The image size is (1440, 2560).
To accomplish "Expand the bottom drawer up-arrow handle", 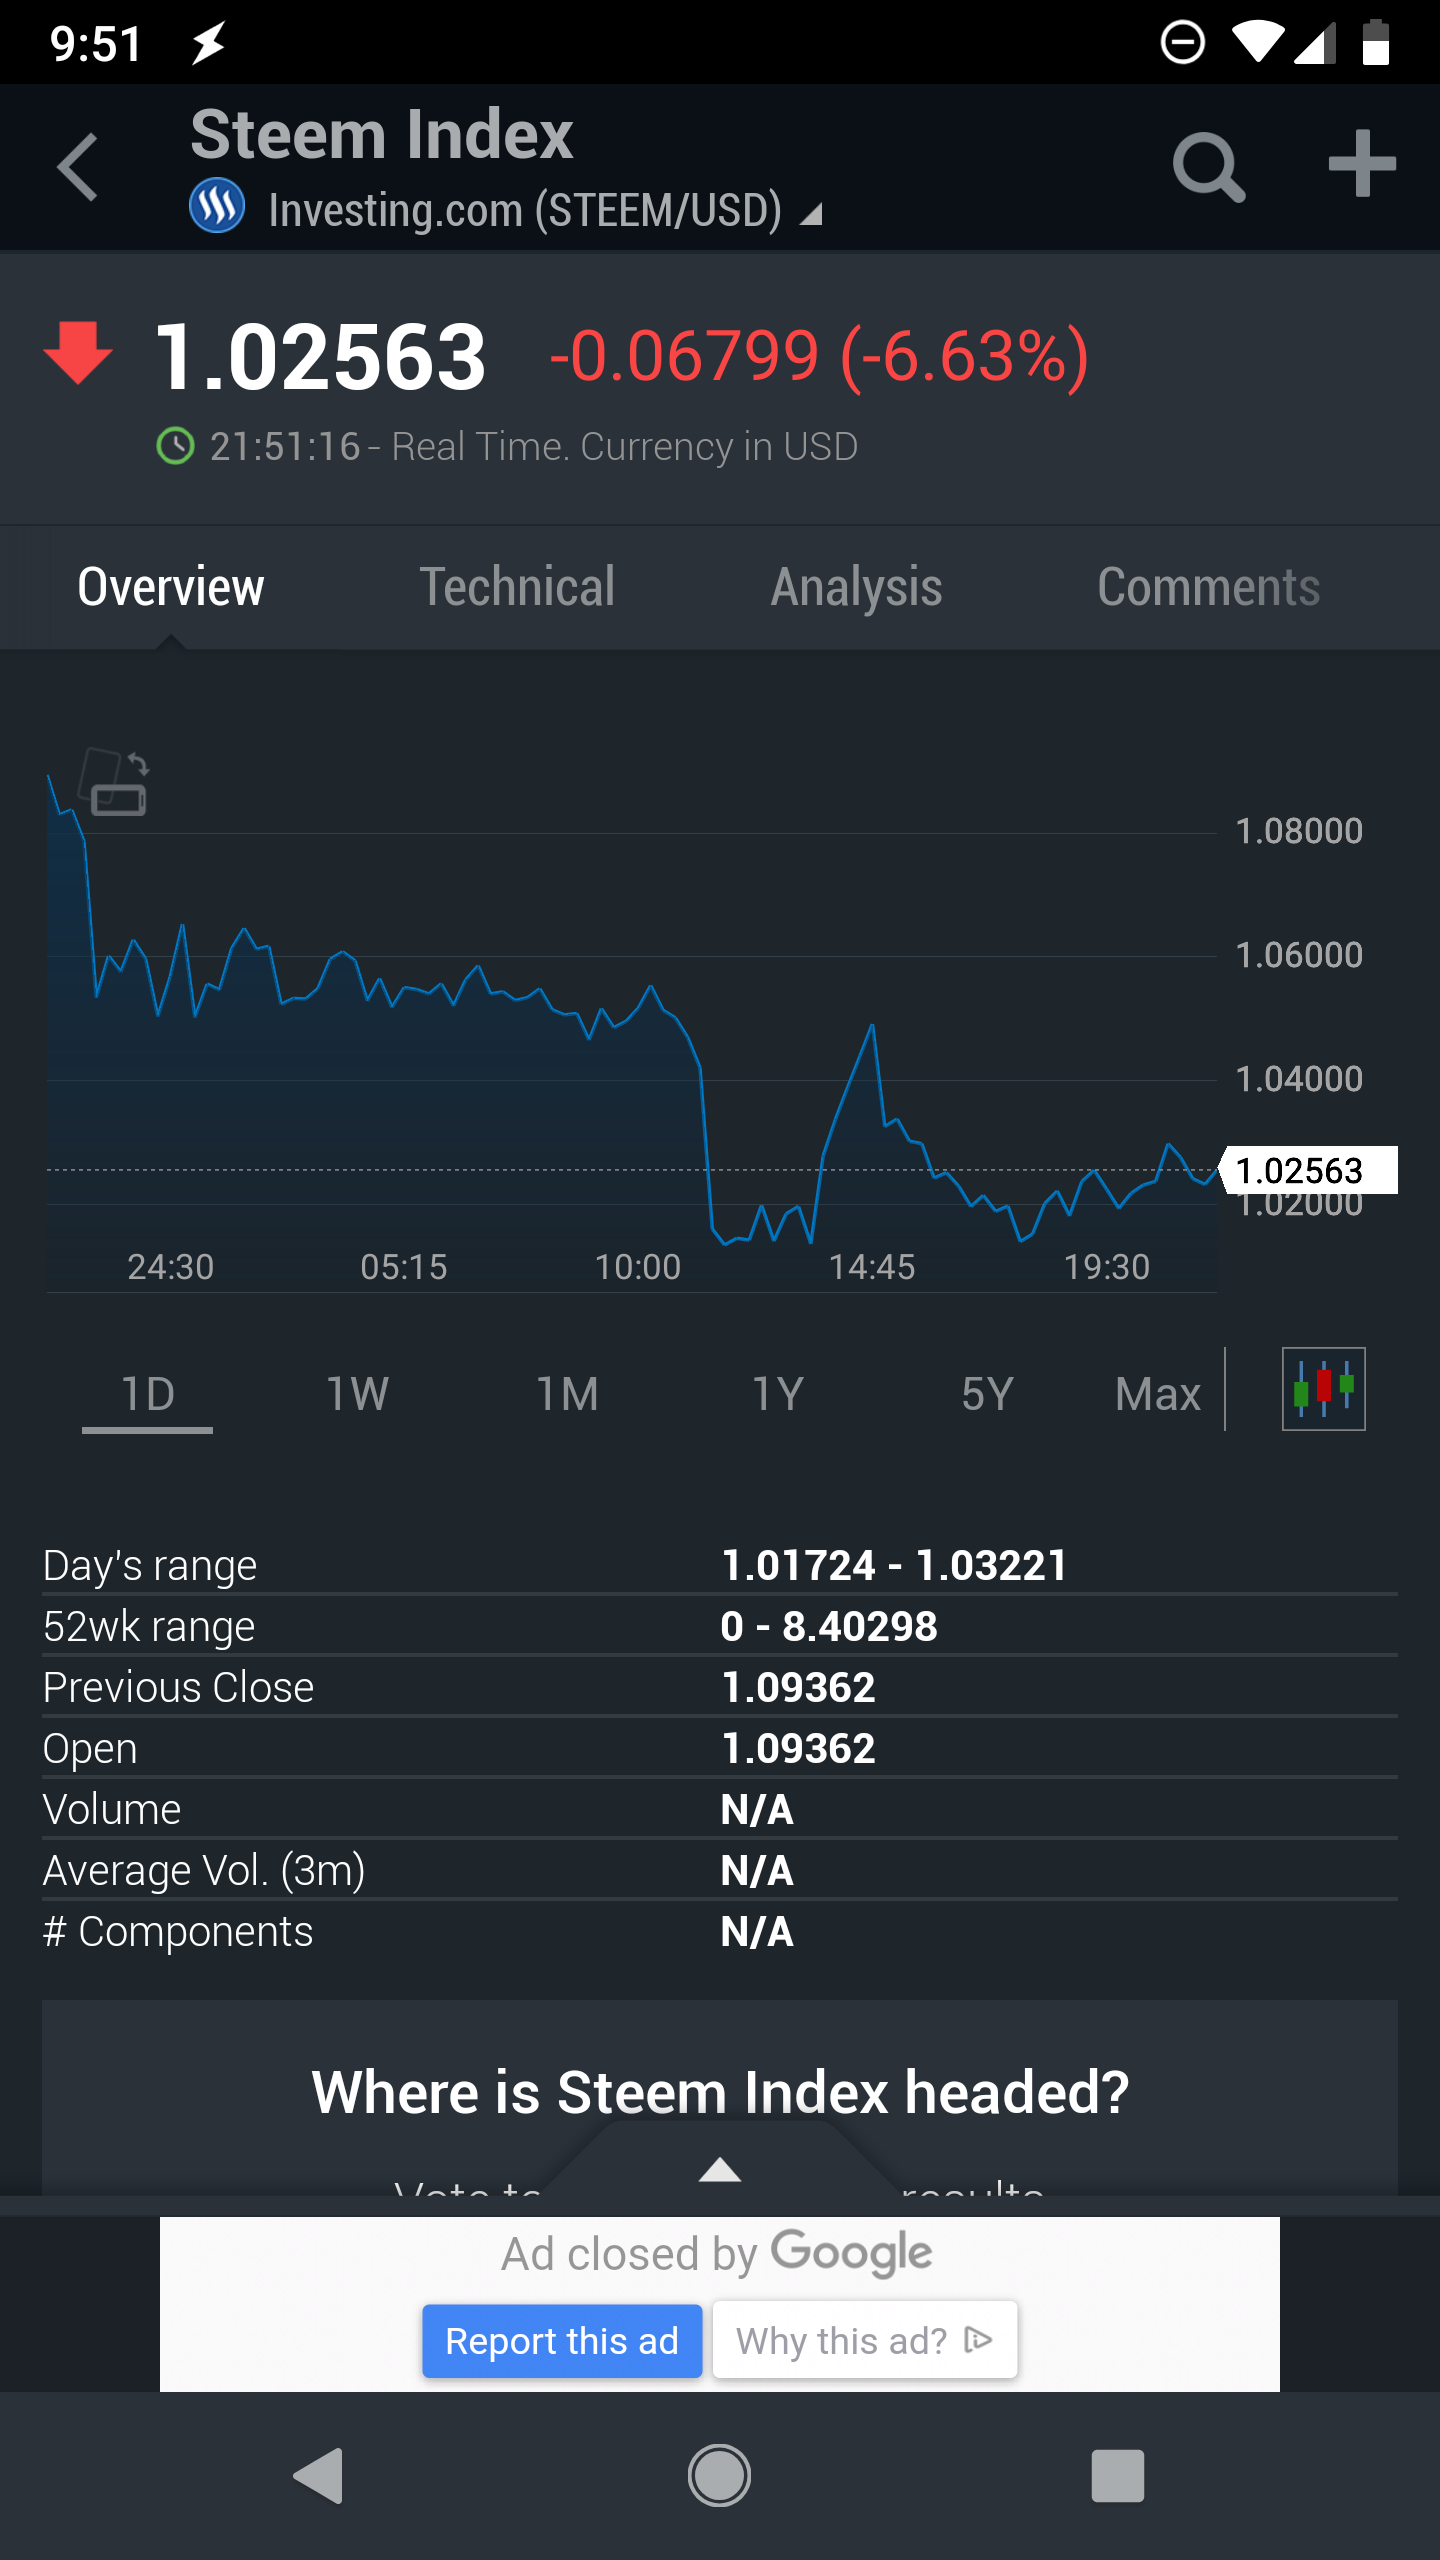I will pyautogui.click(x=719, y=2169).
